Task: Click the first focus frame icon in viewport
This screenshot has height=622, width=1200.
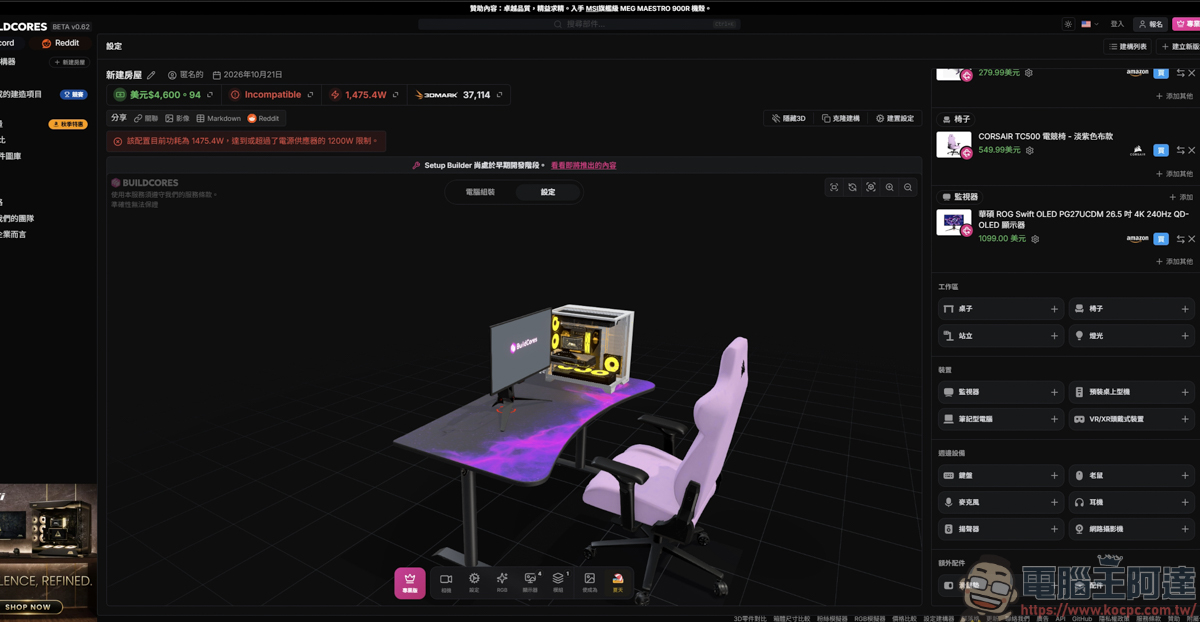Action: [x=834, y=187]
